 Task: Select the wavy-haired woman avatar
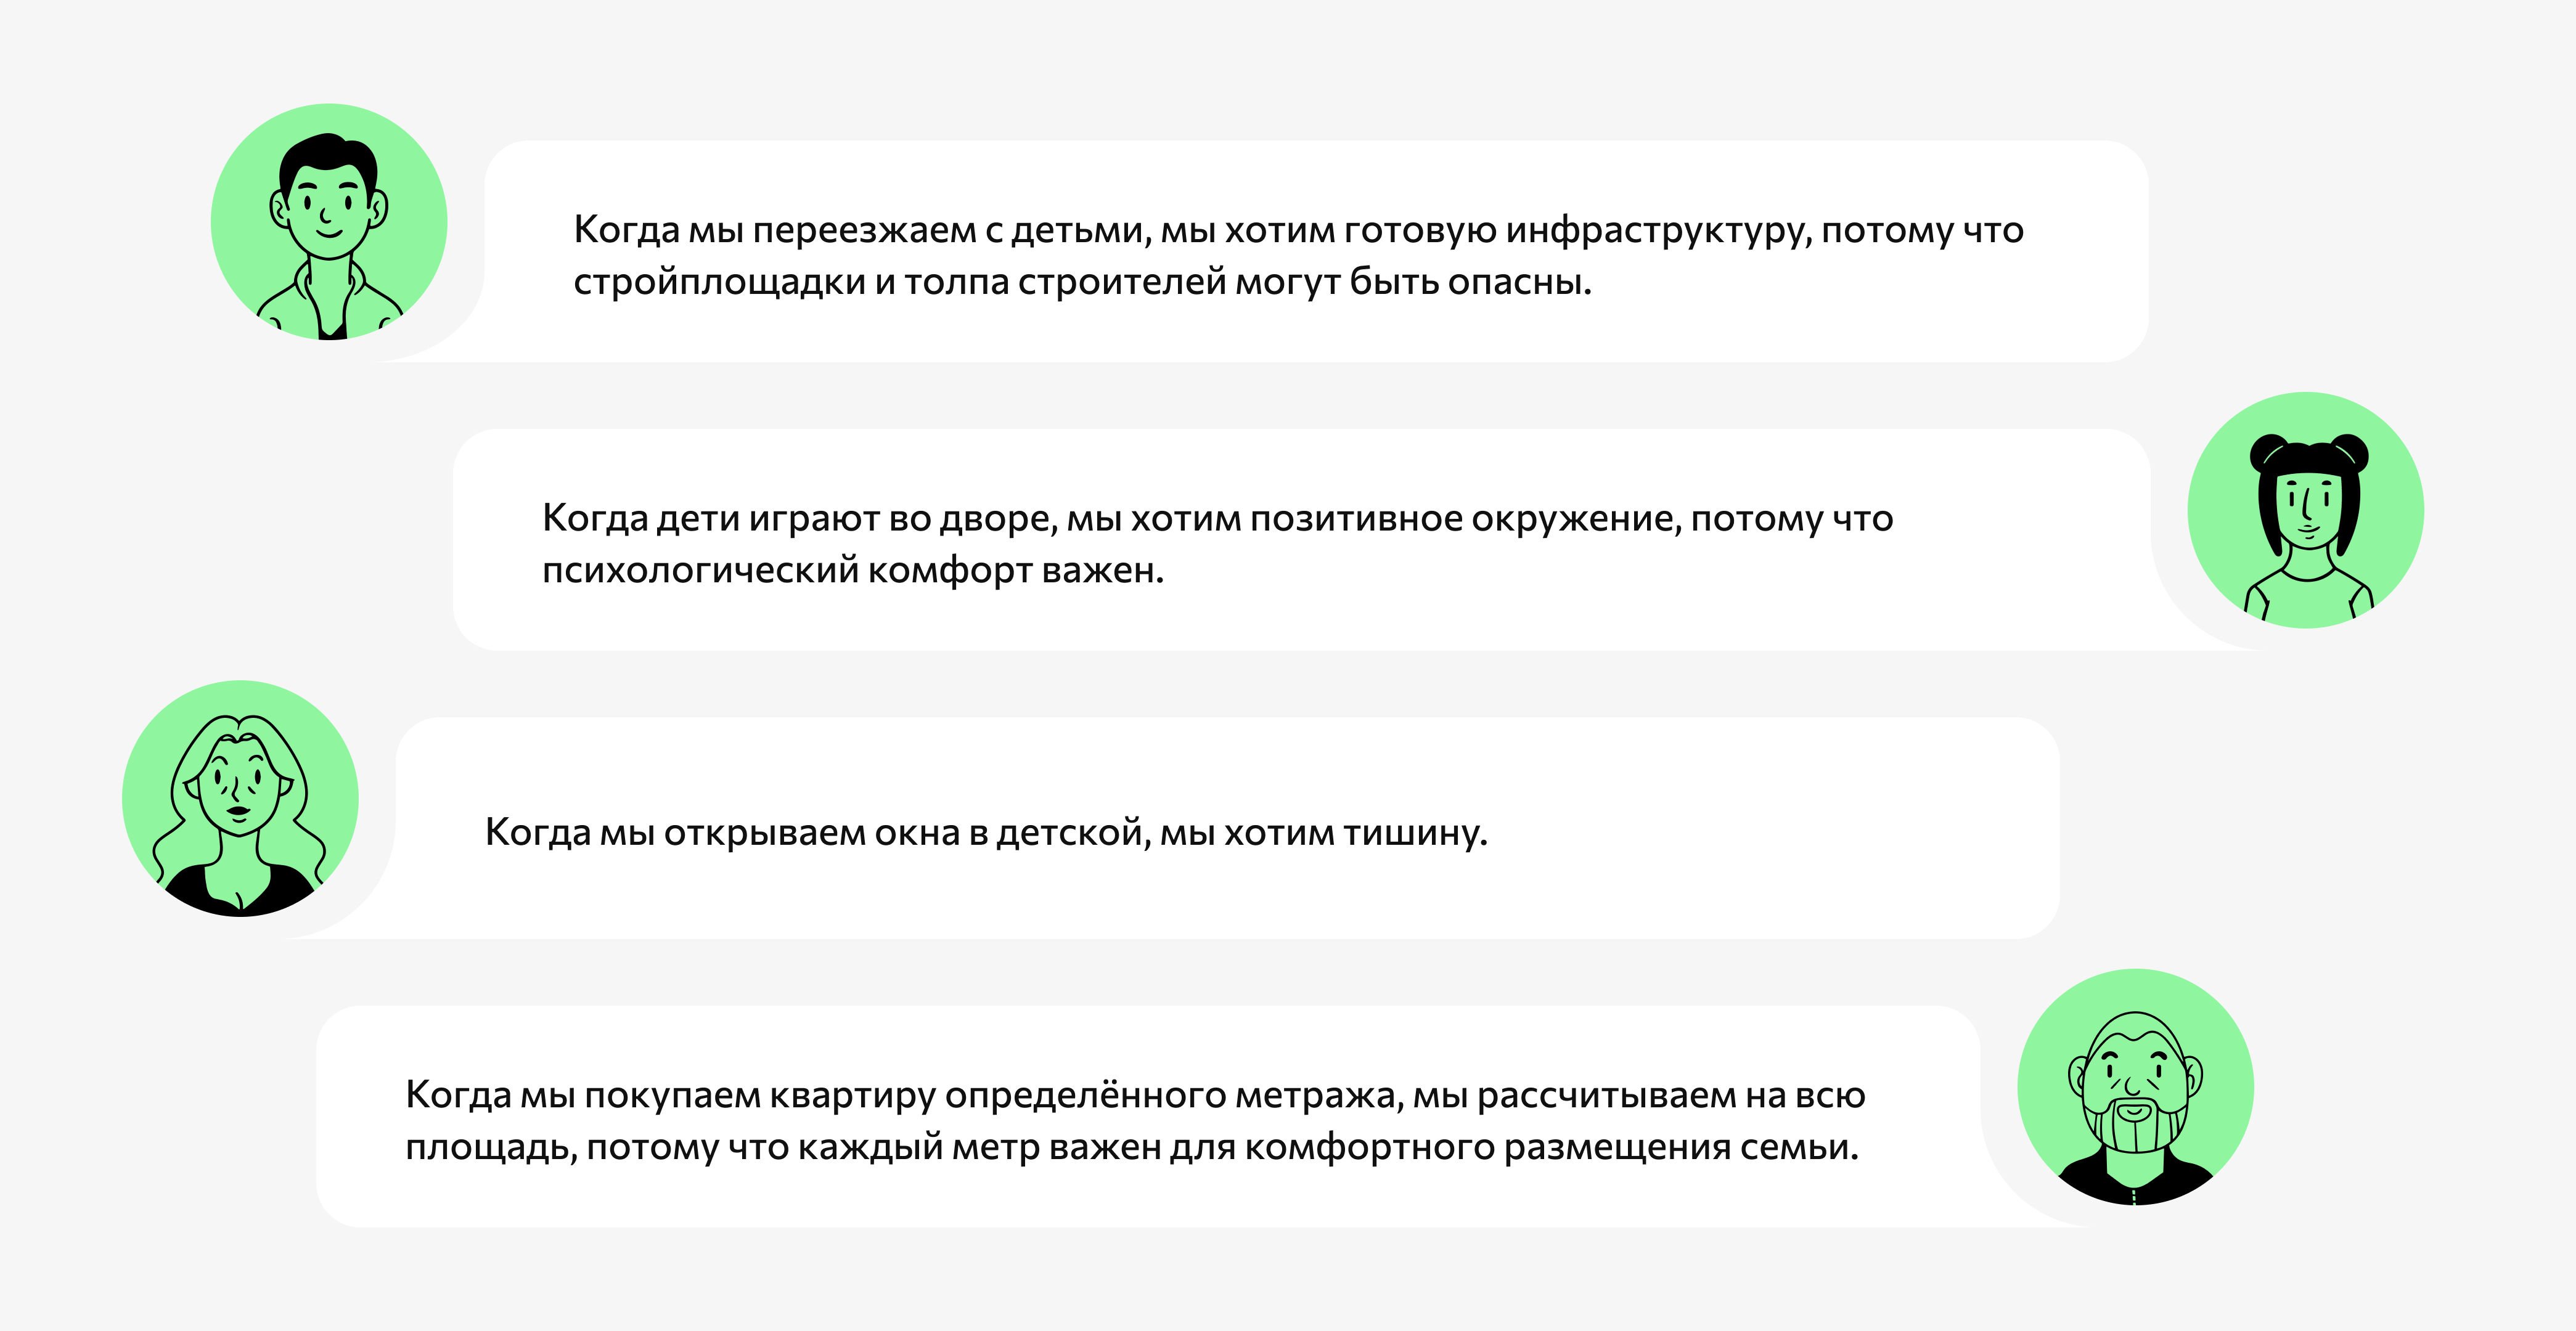coord(240,798)
